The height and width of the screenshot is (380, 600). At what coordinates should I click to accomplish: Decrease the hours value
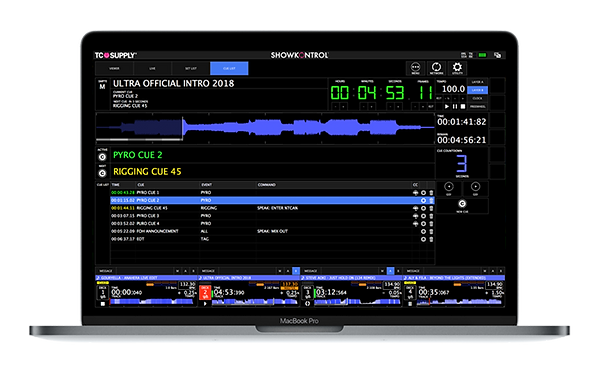pyautogui.click(x=336, y=106)
